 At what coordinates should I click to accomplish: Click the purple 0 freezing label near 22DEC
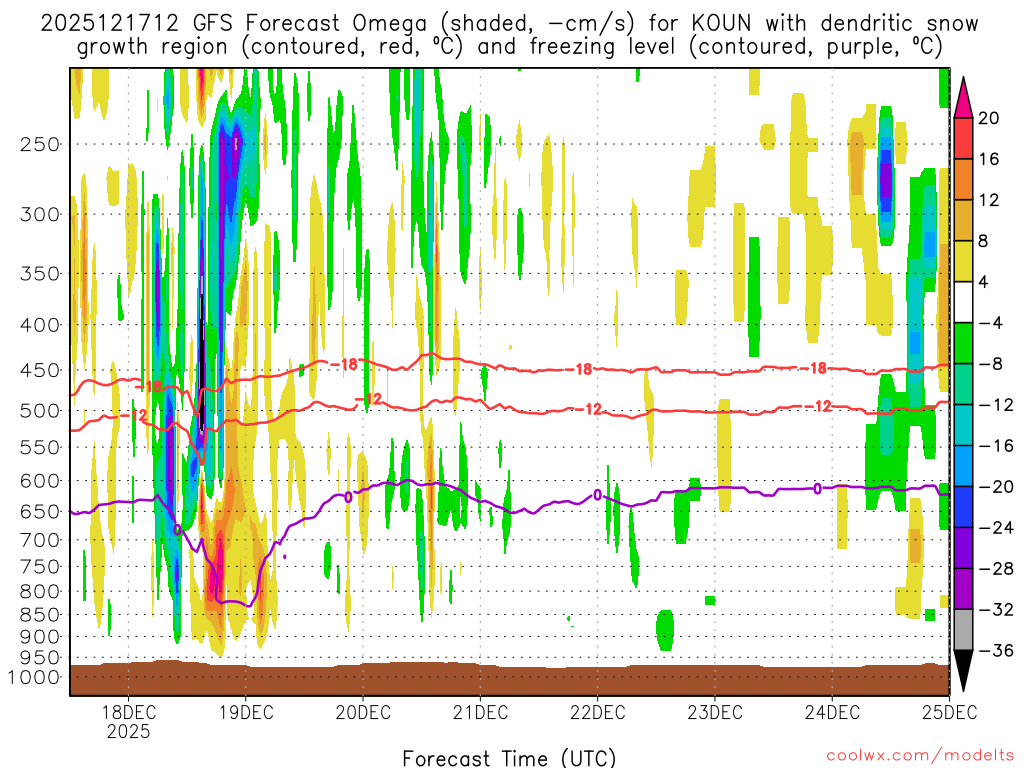coord(597,495)
